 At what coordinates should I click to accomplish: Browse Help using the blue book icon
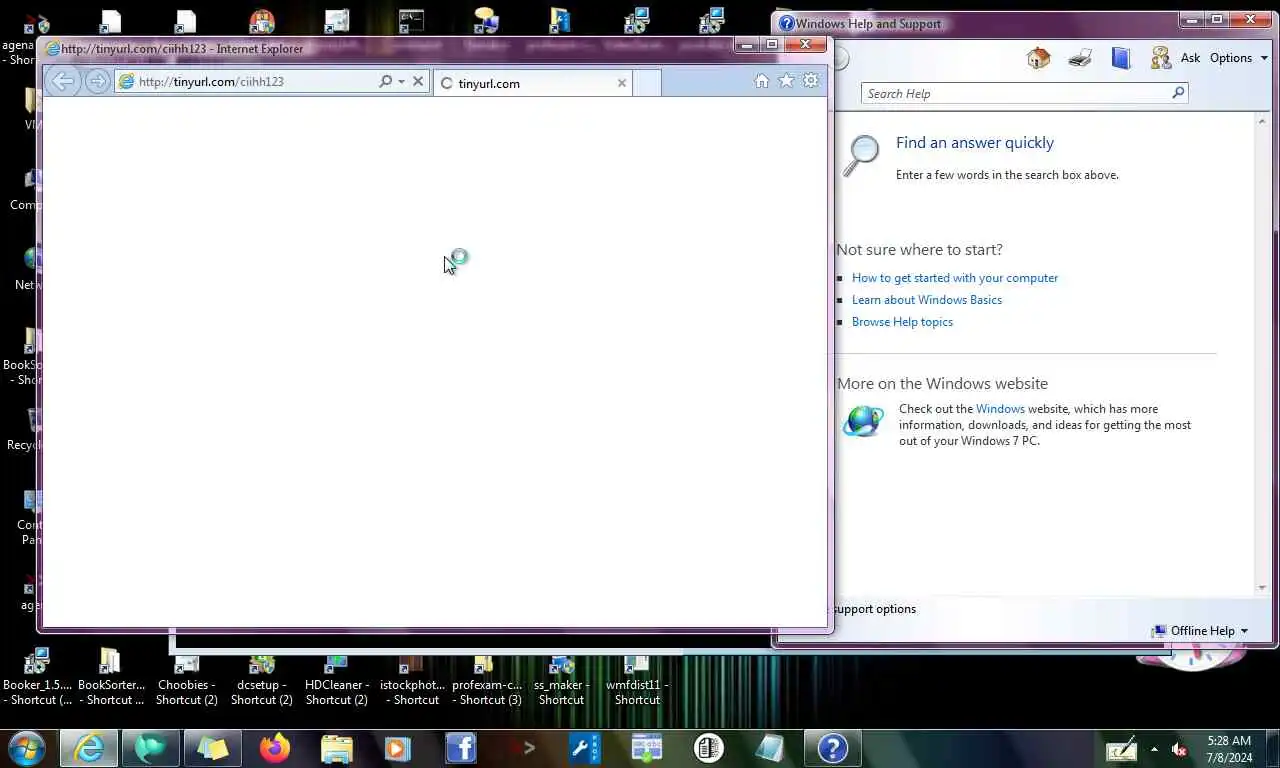click(1121, 58)
